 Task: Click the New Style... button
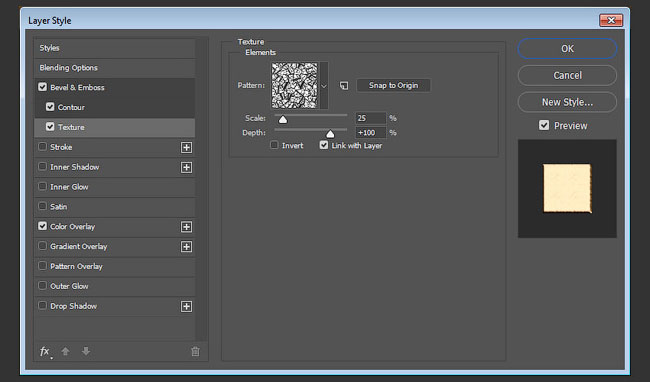[567, 102]
